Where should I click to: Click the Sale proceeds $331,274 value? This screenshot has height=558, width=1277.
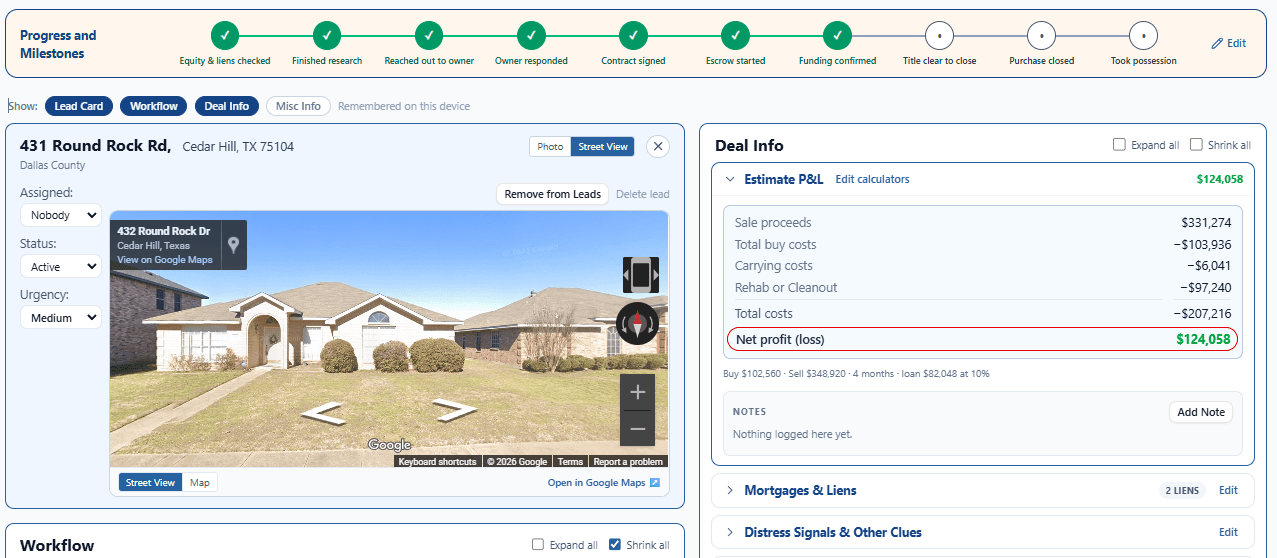[x=1205, y=222]
